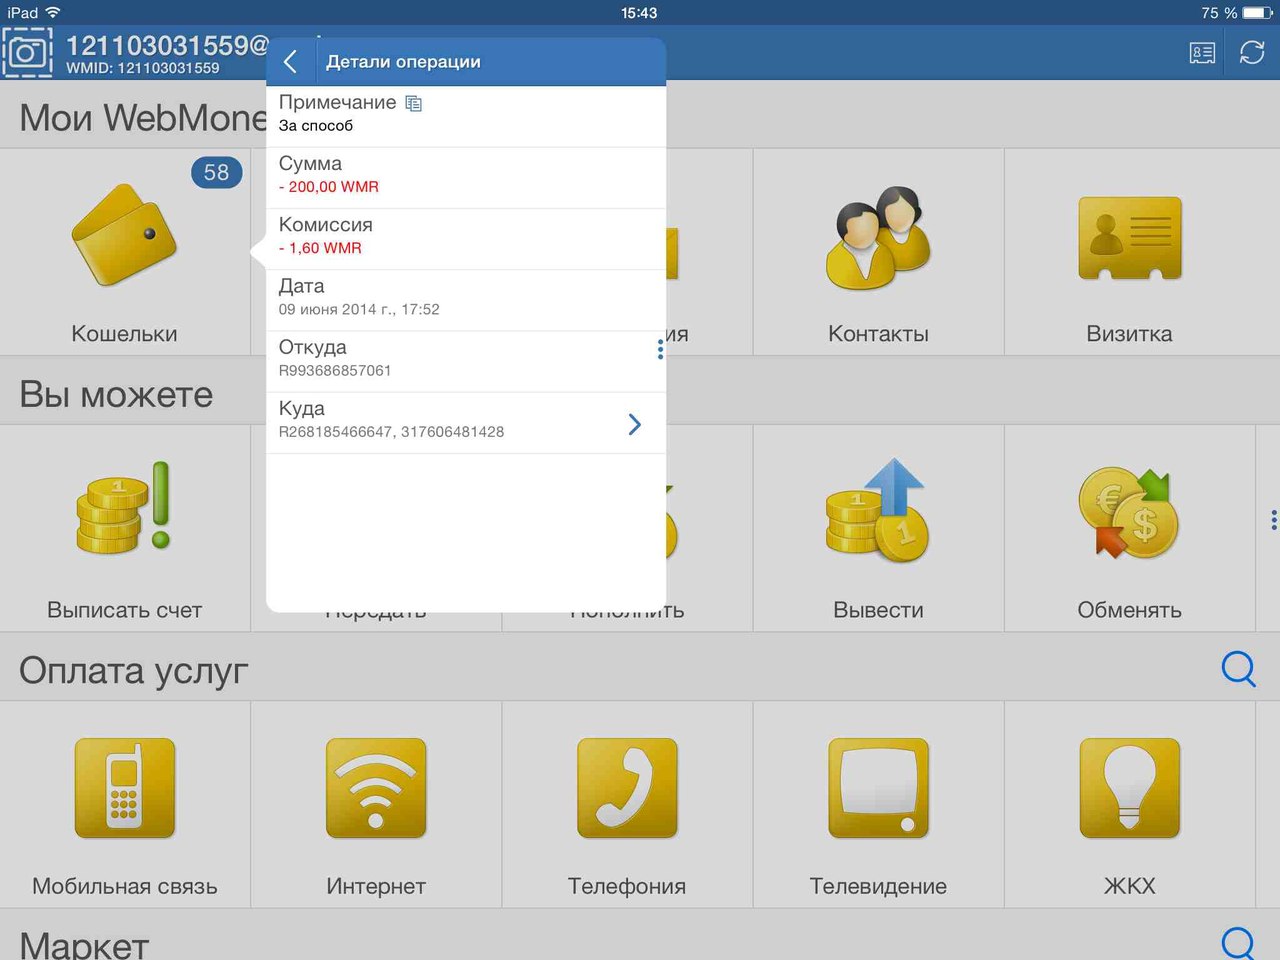This screenshot has height=960, width=1280.
Task: Open Выписать счет coins icon
Action: [124, 508]
